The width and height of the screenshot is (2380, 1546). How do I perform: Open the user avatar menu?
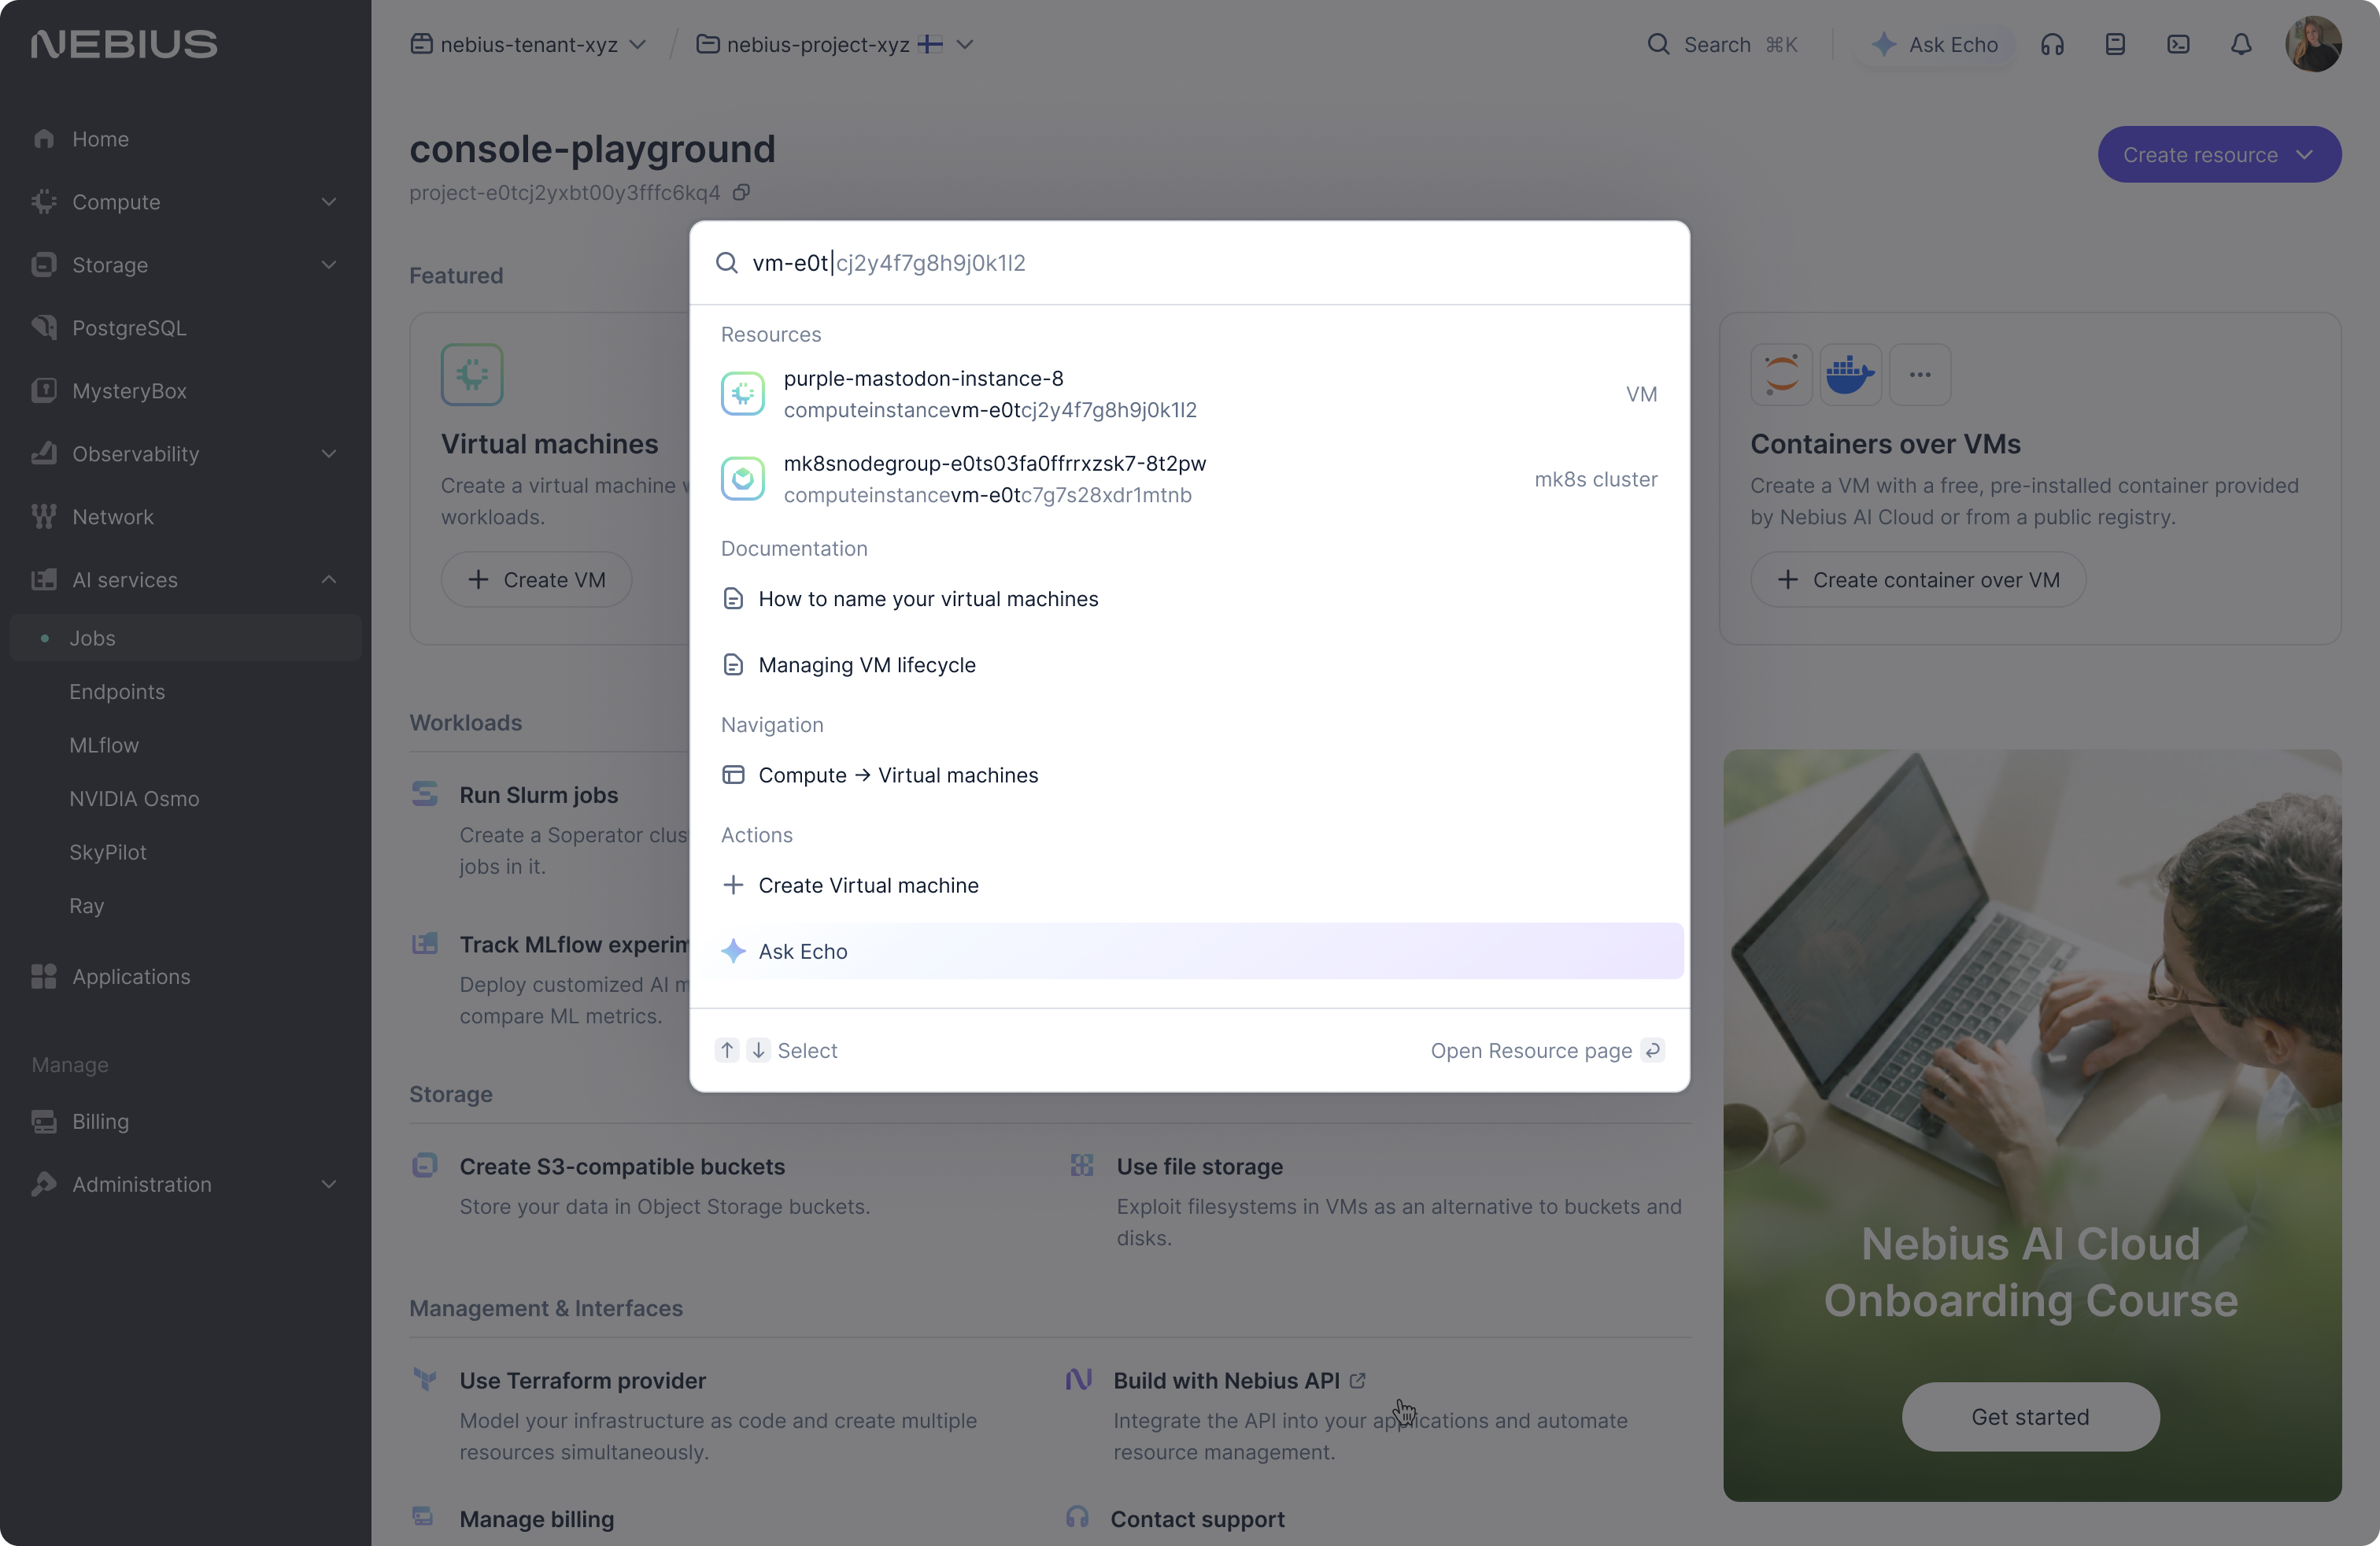(x=2313, y=44)
